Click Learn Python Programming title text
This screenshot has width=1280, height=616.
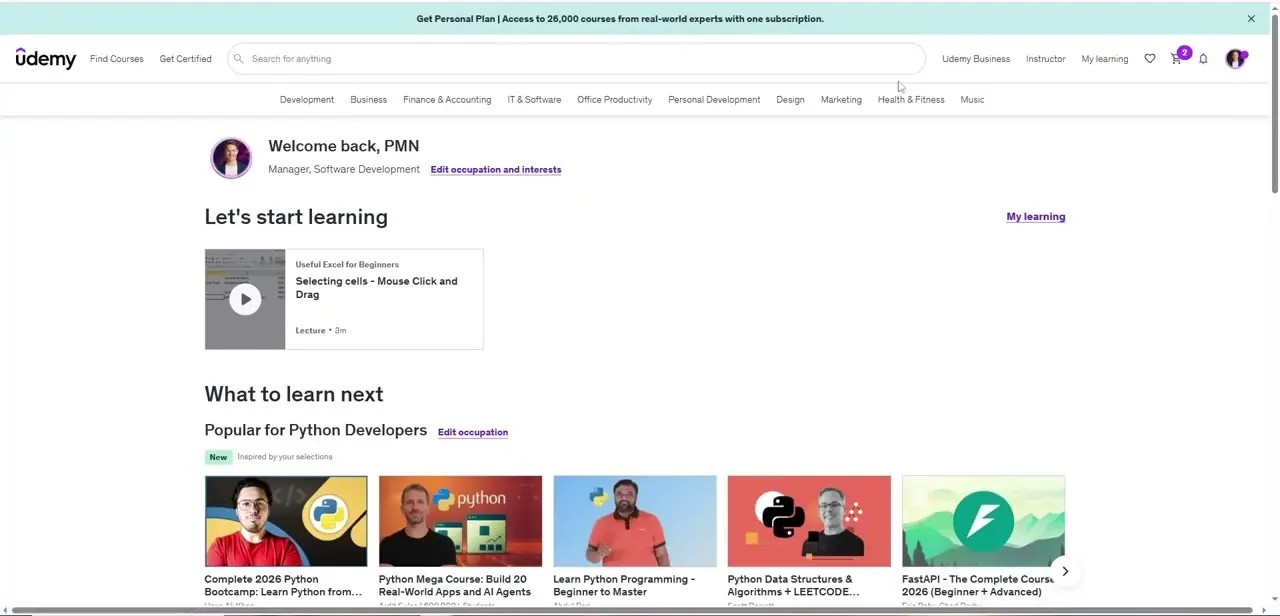pyautogui.click(x=624, y=586)
